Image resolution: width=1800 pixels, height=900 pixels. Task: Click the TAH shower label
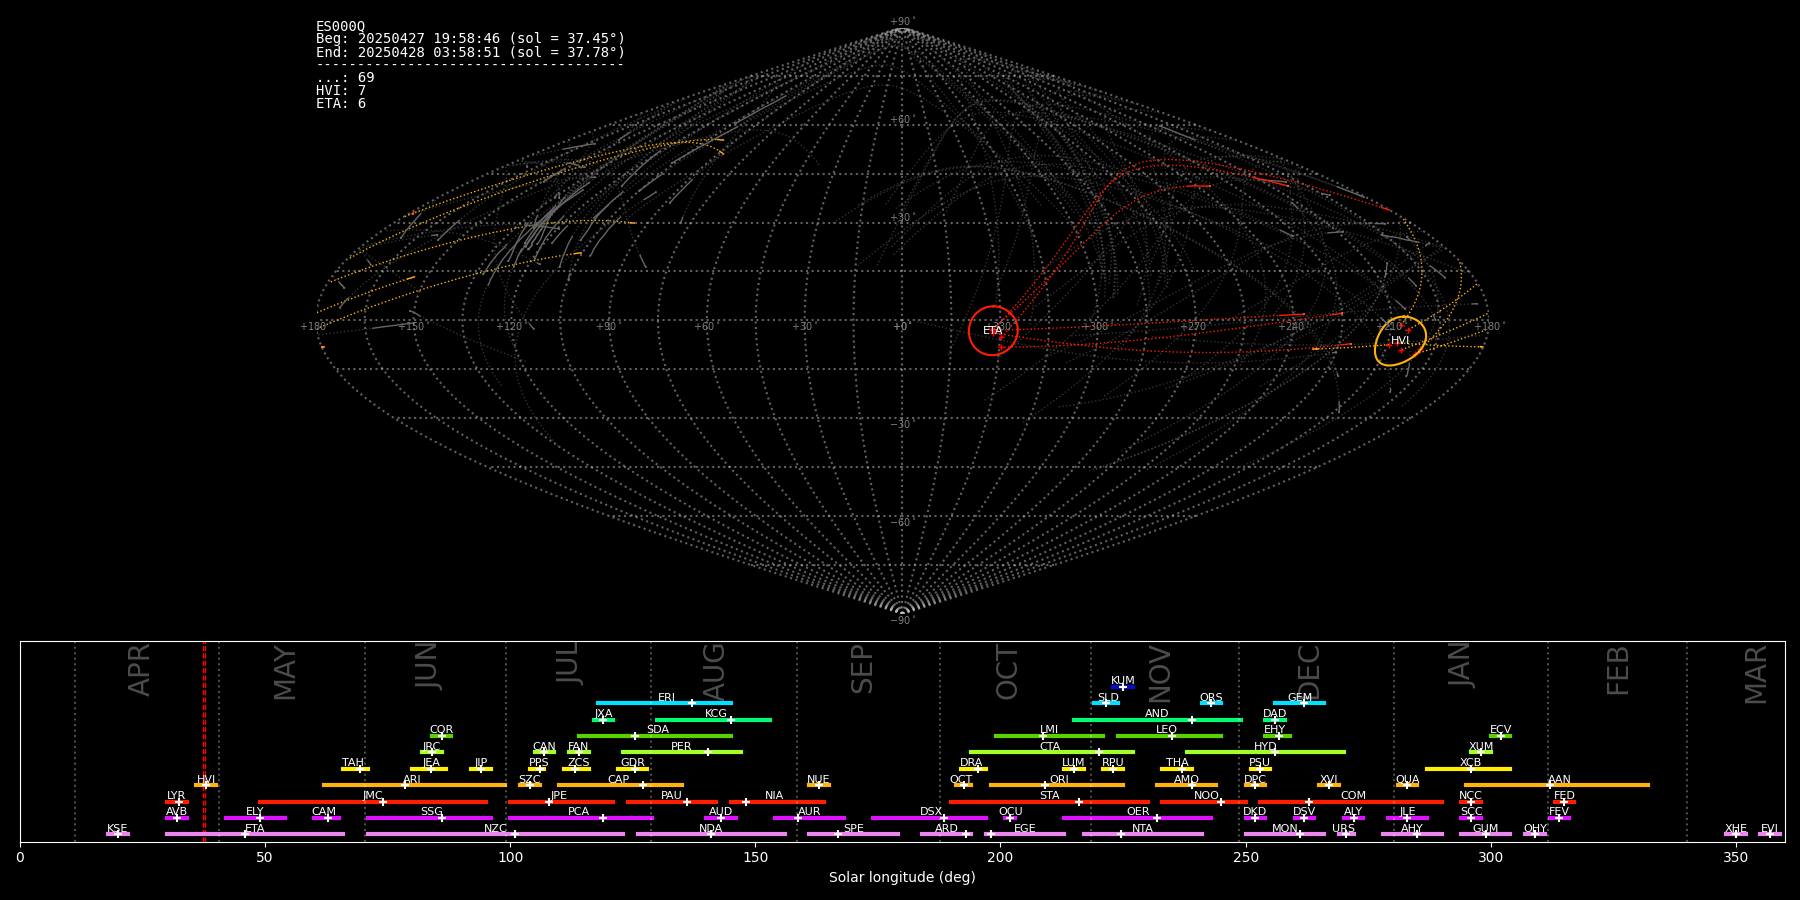(353, 763)
